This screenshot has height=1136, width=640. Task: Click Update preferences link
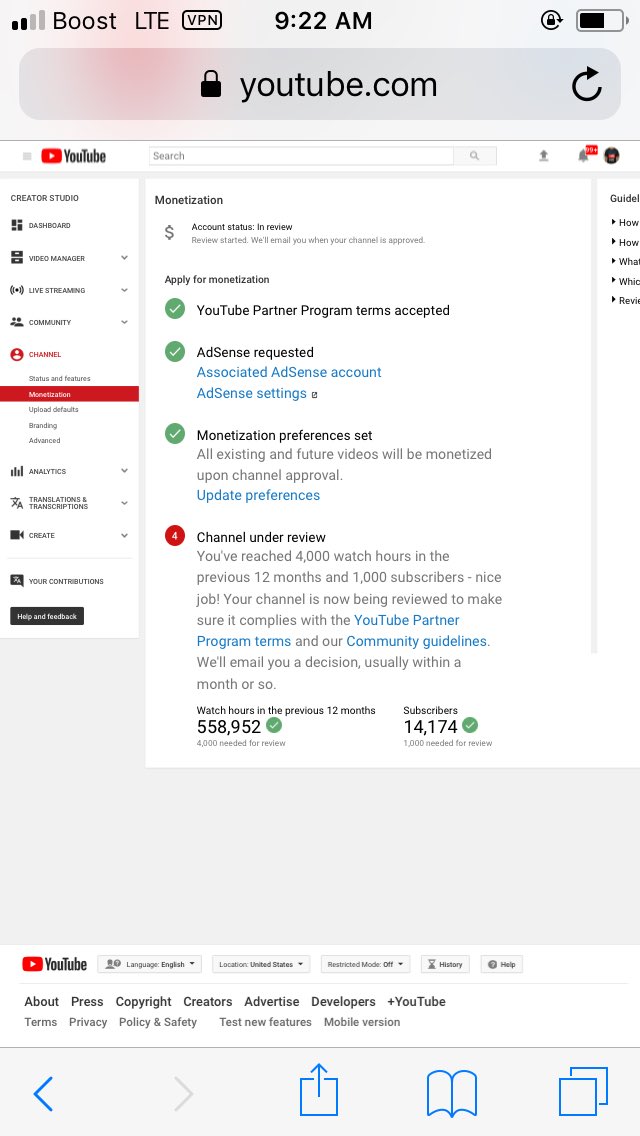258,495
